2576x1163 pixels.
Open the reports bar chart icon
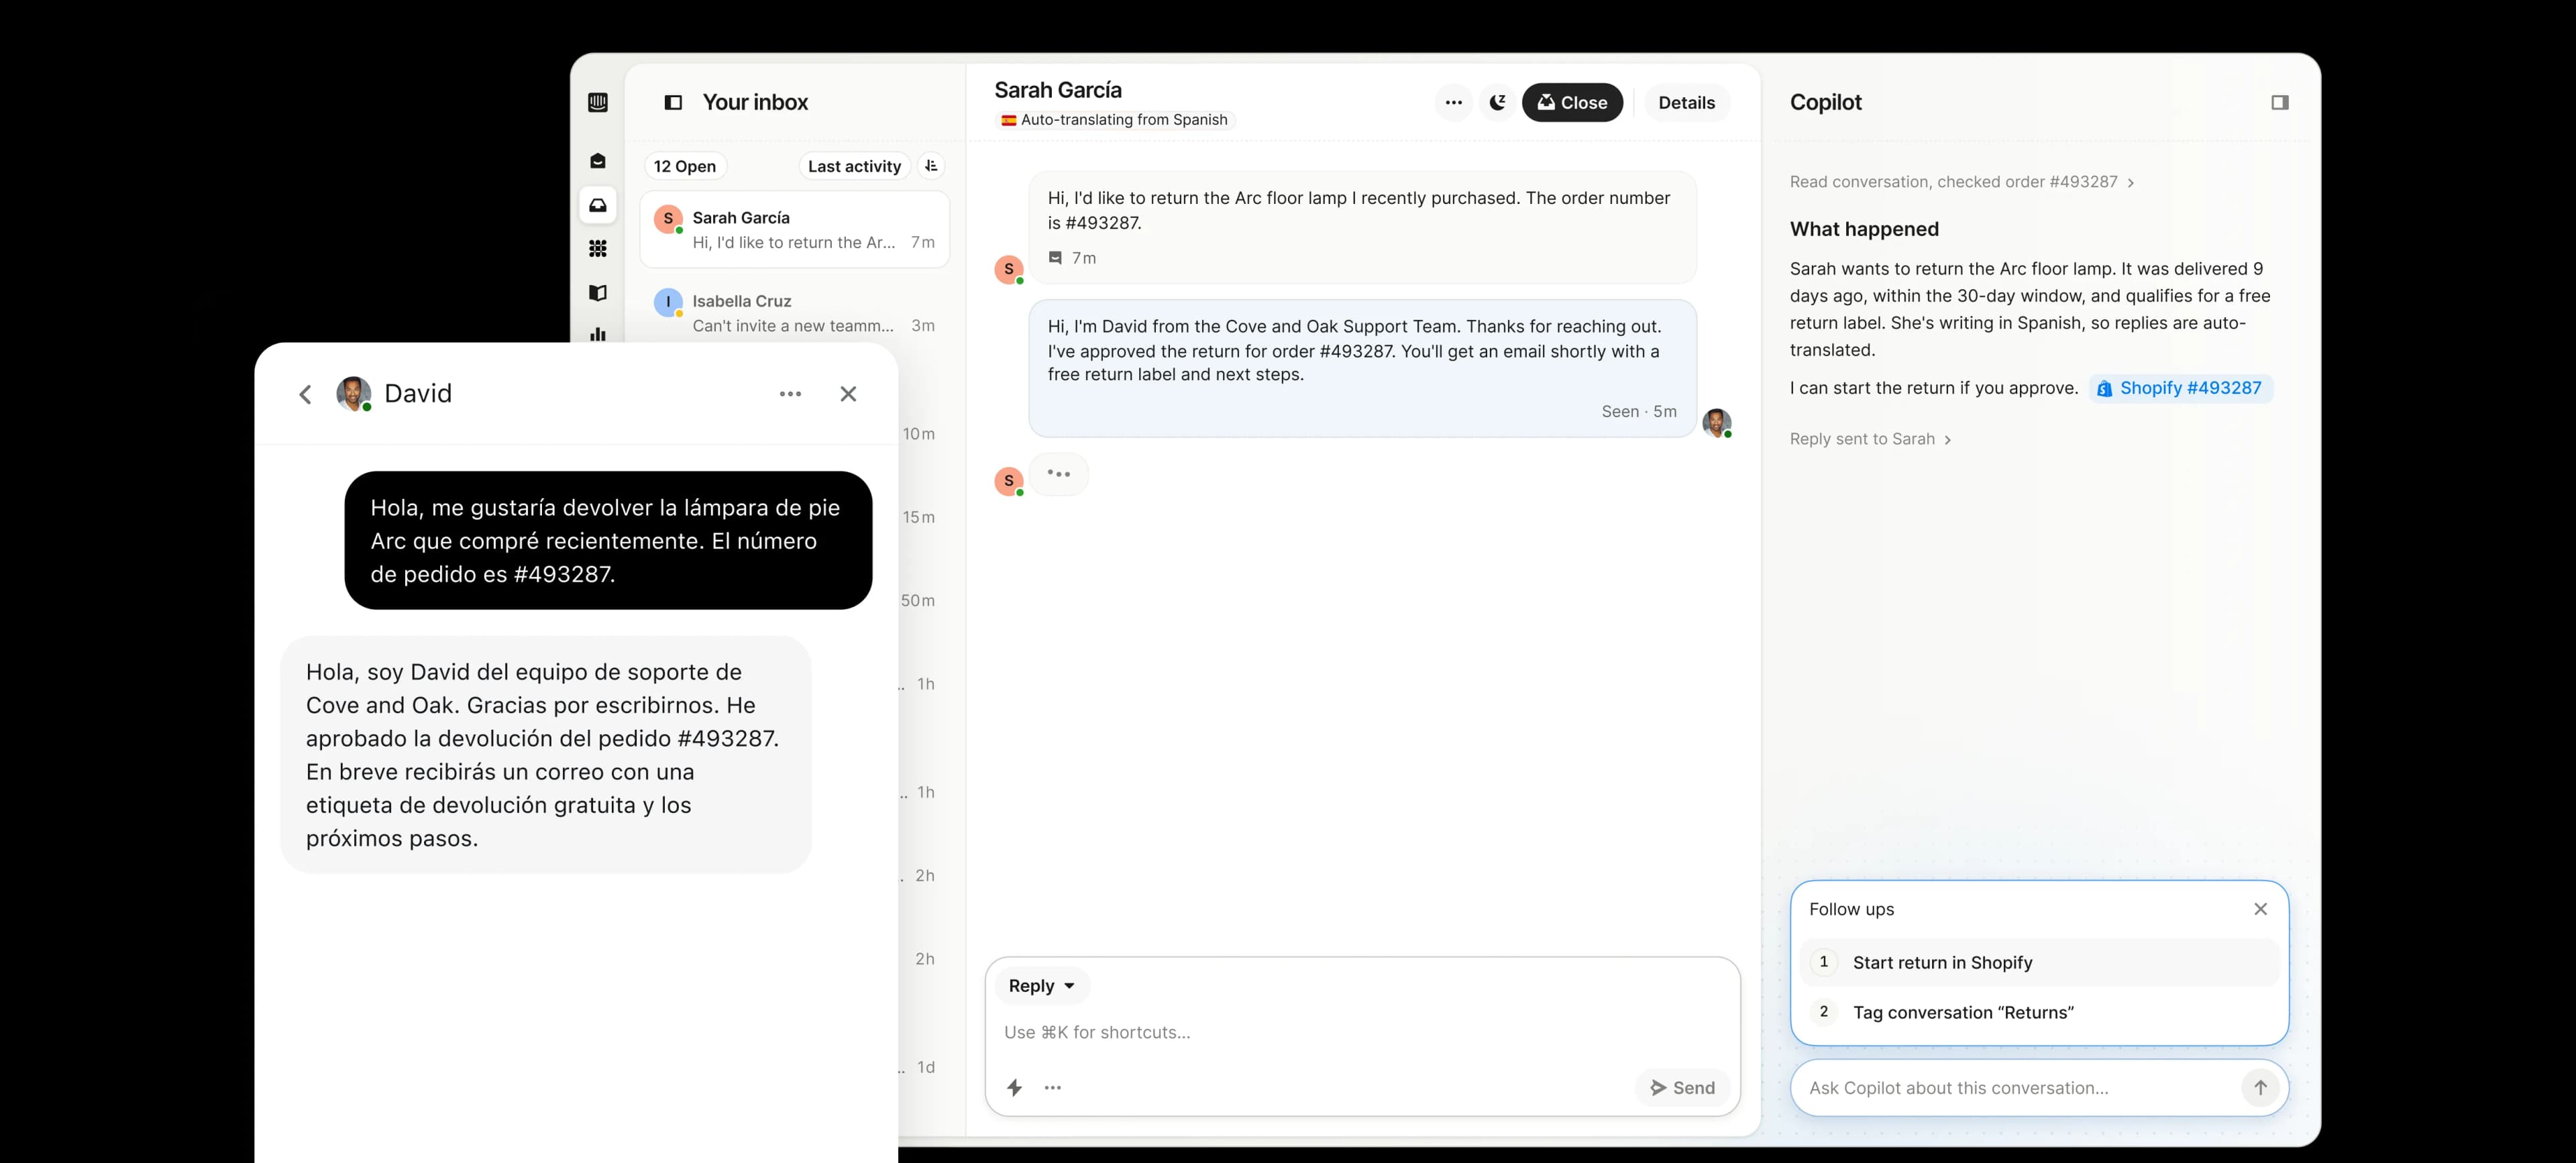pos(598,334)
